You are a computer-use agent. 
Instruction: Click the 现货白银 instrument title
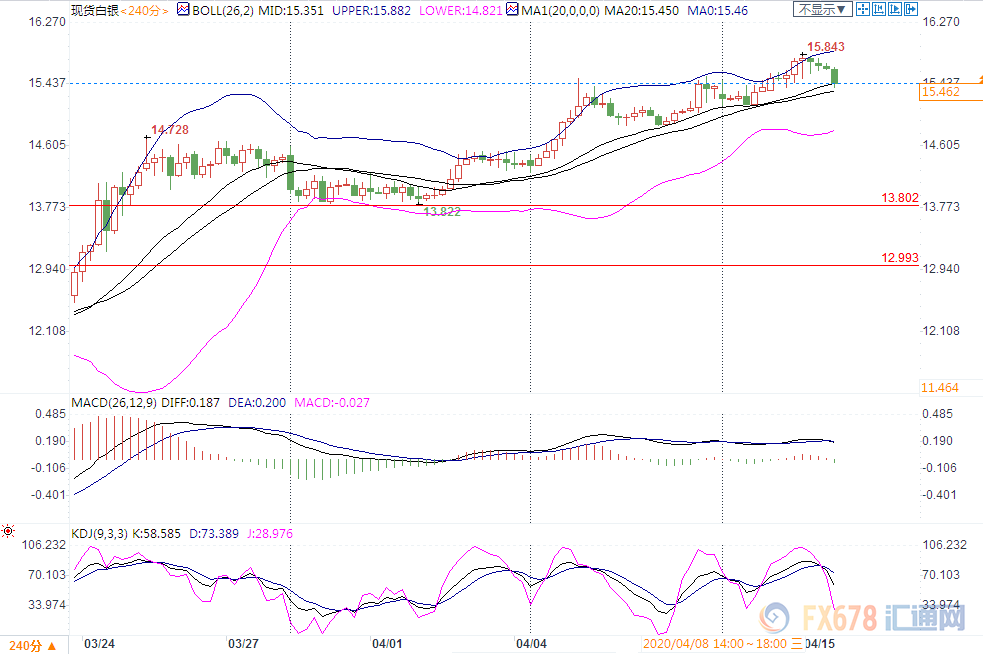95,9
